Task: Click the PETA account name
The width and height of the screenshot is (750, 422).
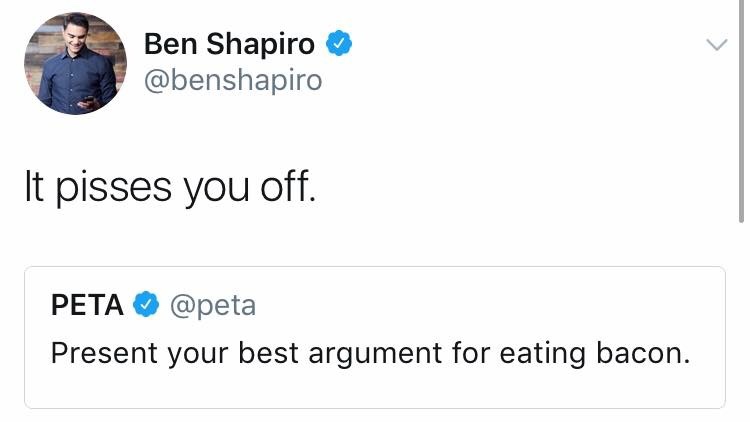Action: point(88,305)
